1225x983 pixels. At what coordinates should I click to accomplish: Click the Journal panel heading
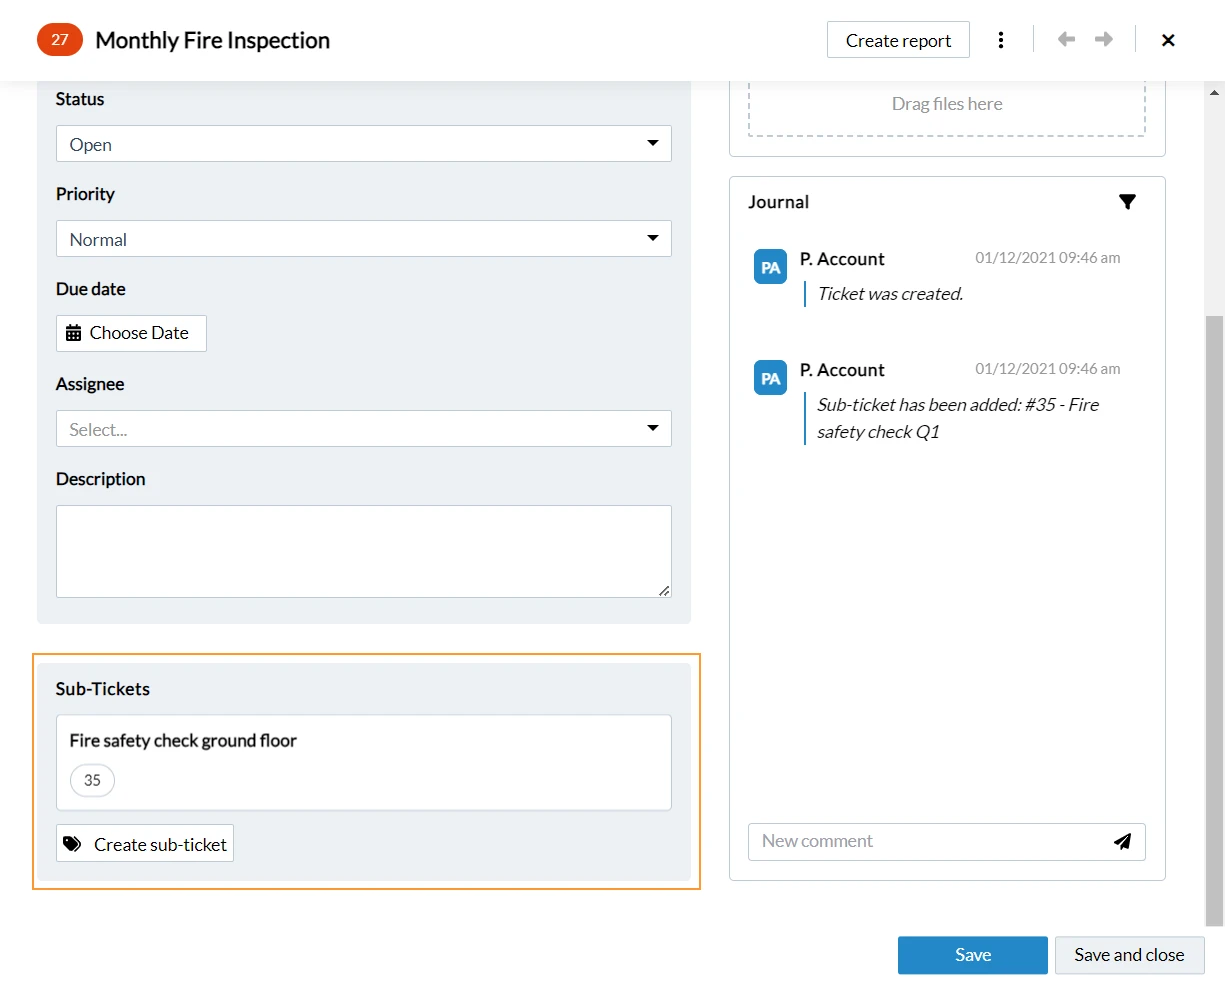click(778, 202)
